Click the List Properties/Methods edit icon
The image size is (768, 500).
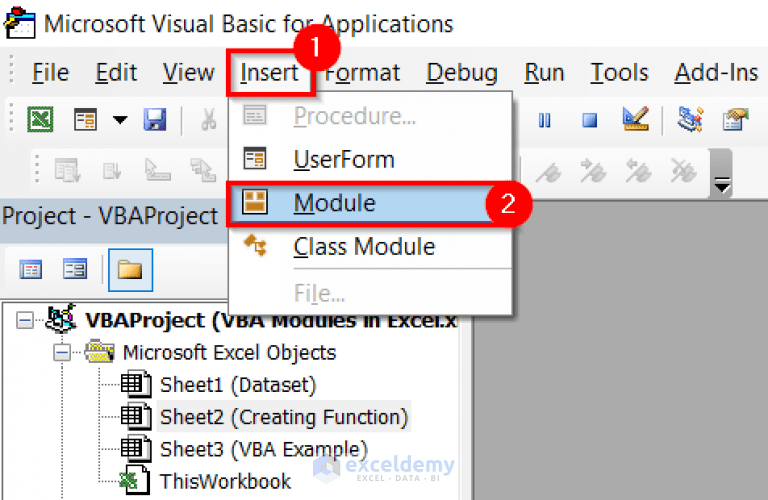(x=67, y=170)
